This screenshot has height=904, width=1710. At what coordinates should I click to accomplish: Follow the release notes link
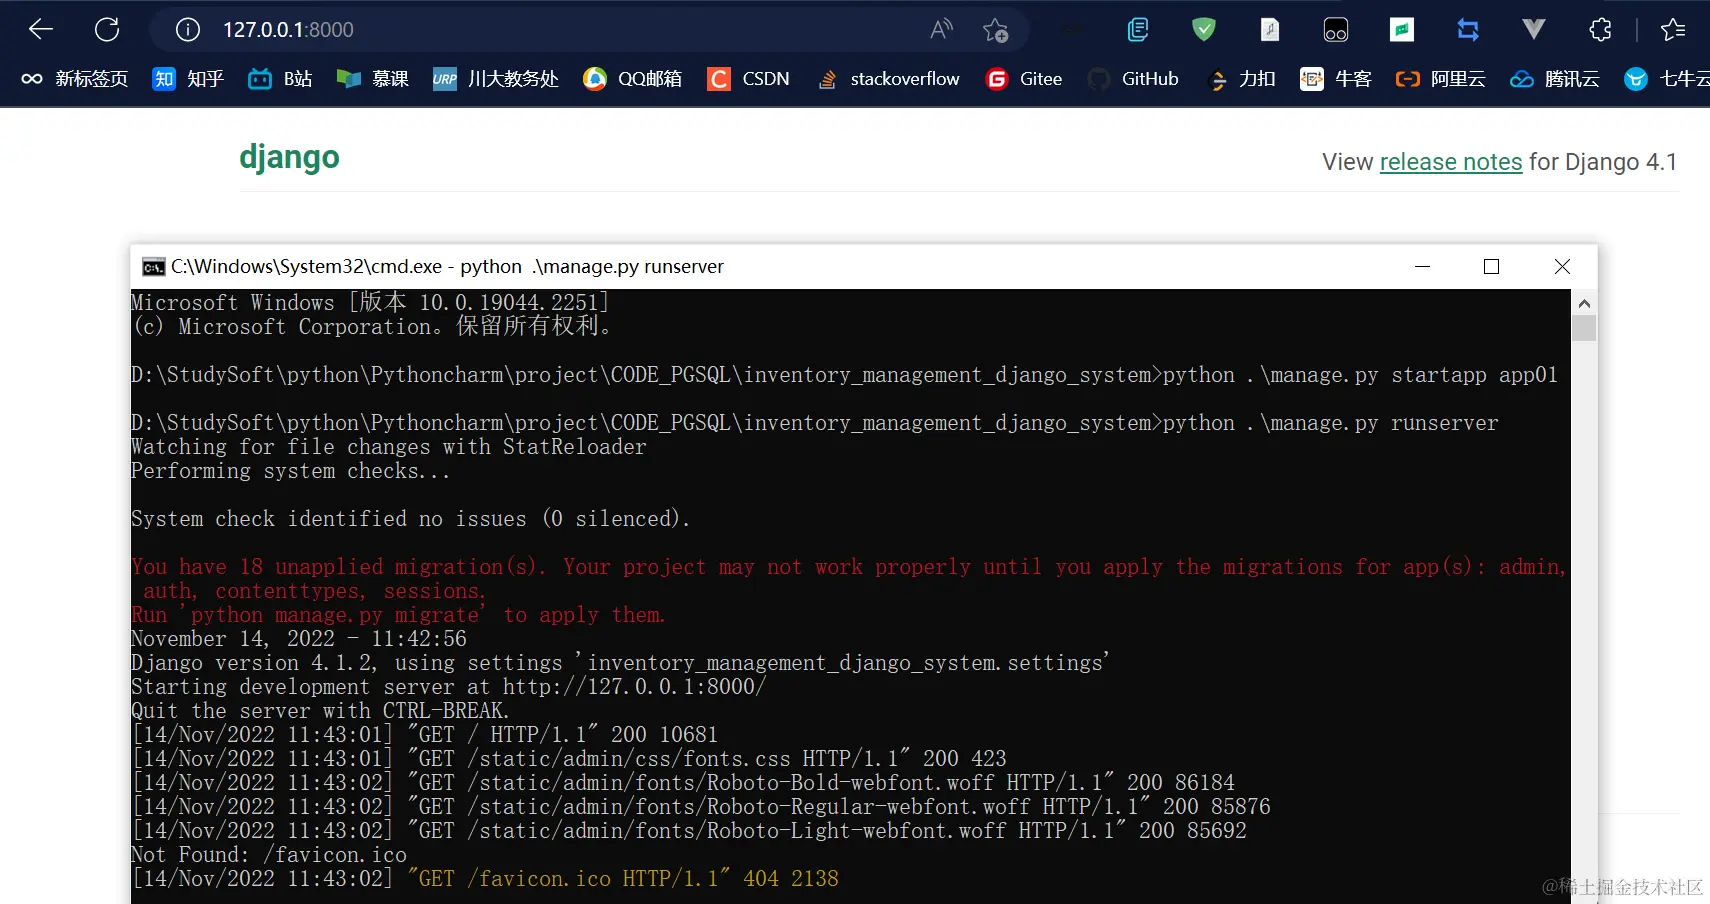[x=1451, y=162]
